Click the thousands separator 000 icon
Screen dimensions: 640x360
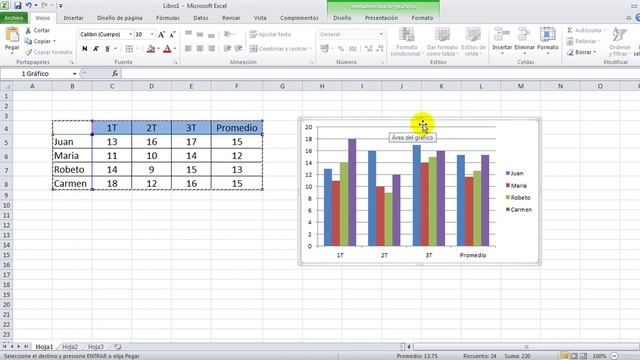point(353,49)
